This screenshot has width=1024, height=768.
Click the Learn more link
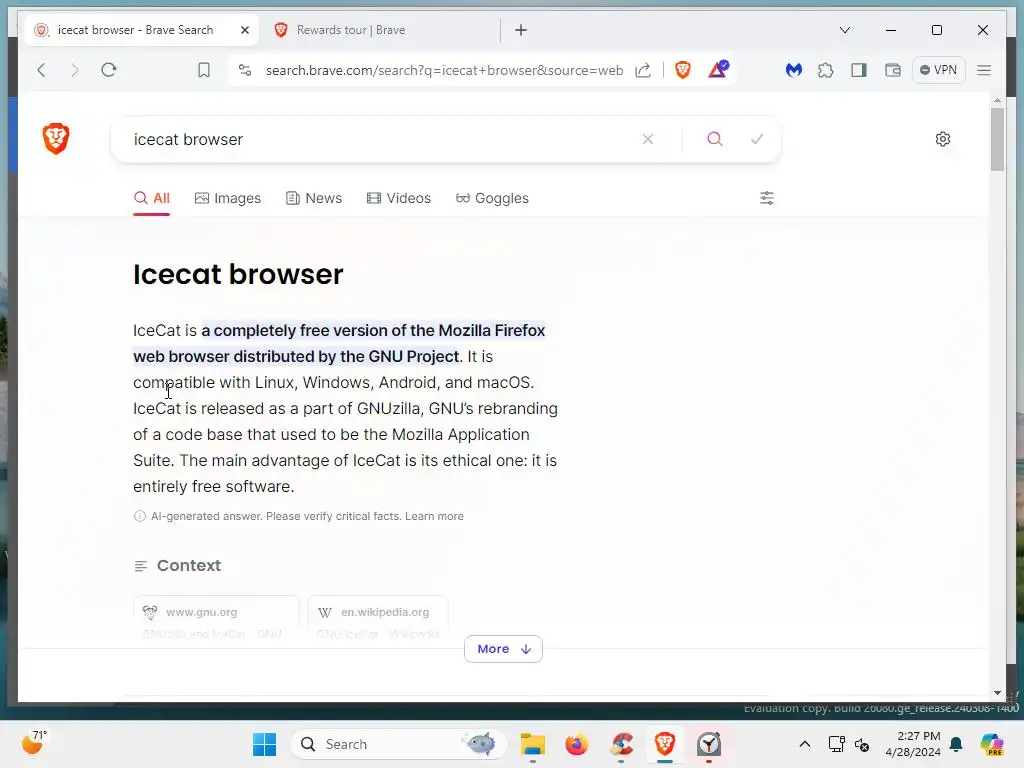point(434,516)
